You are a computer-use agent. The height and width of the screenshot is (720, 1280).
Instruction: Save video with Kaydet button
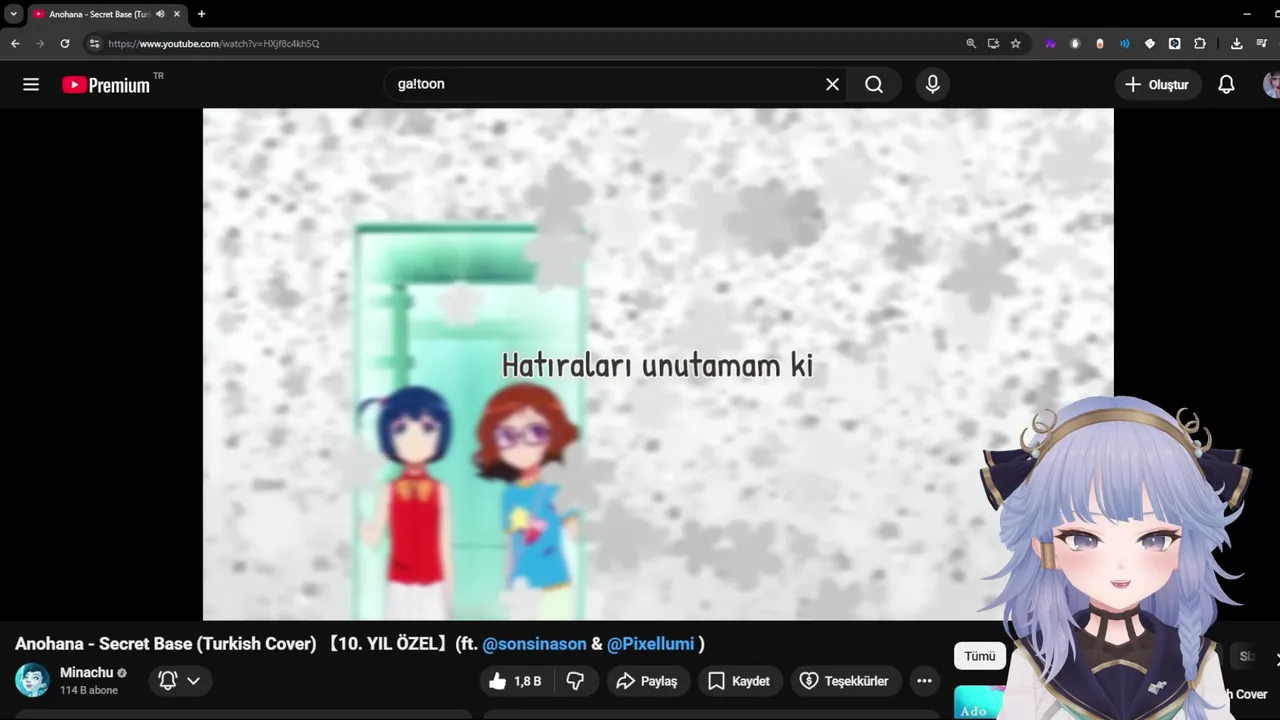click(x=739, y=681)
